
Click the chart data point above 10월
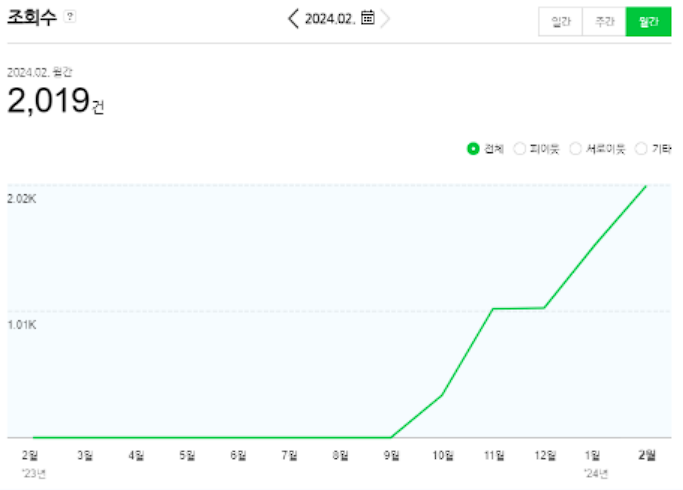coord(441,395)
